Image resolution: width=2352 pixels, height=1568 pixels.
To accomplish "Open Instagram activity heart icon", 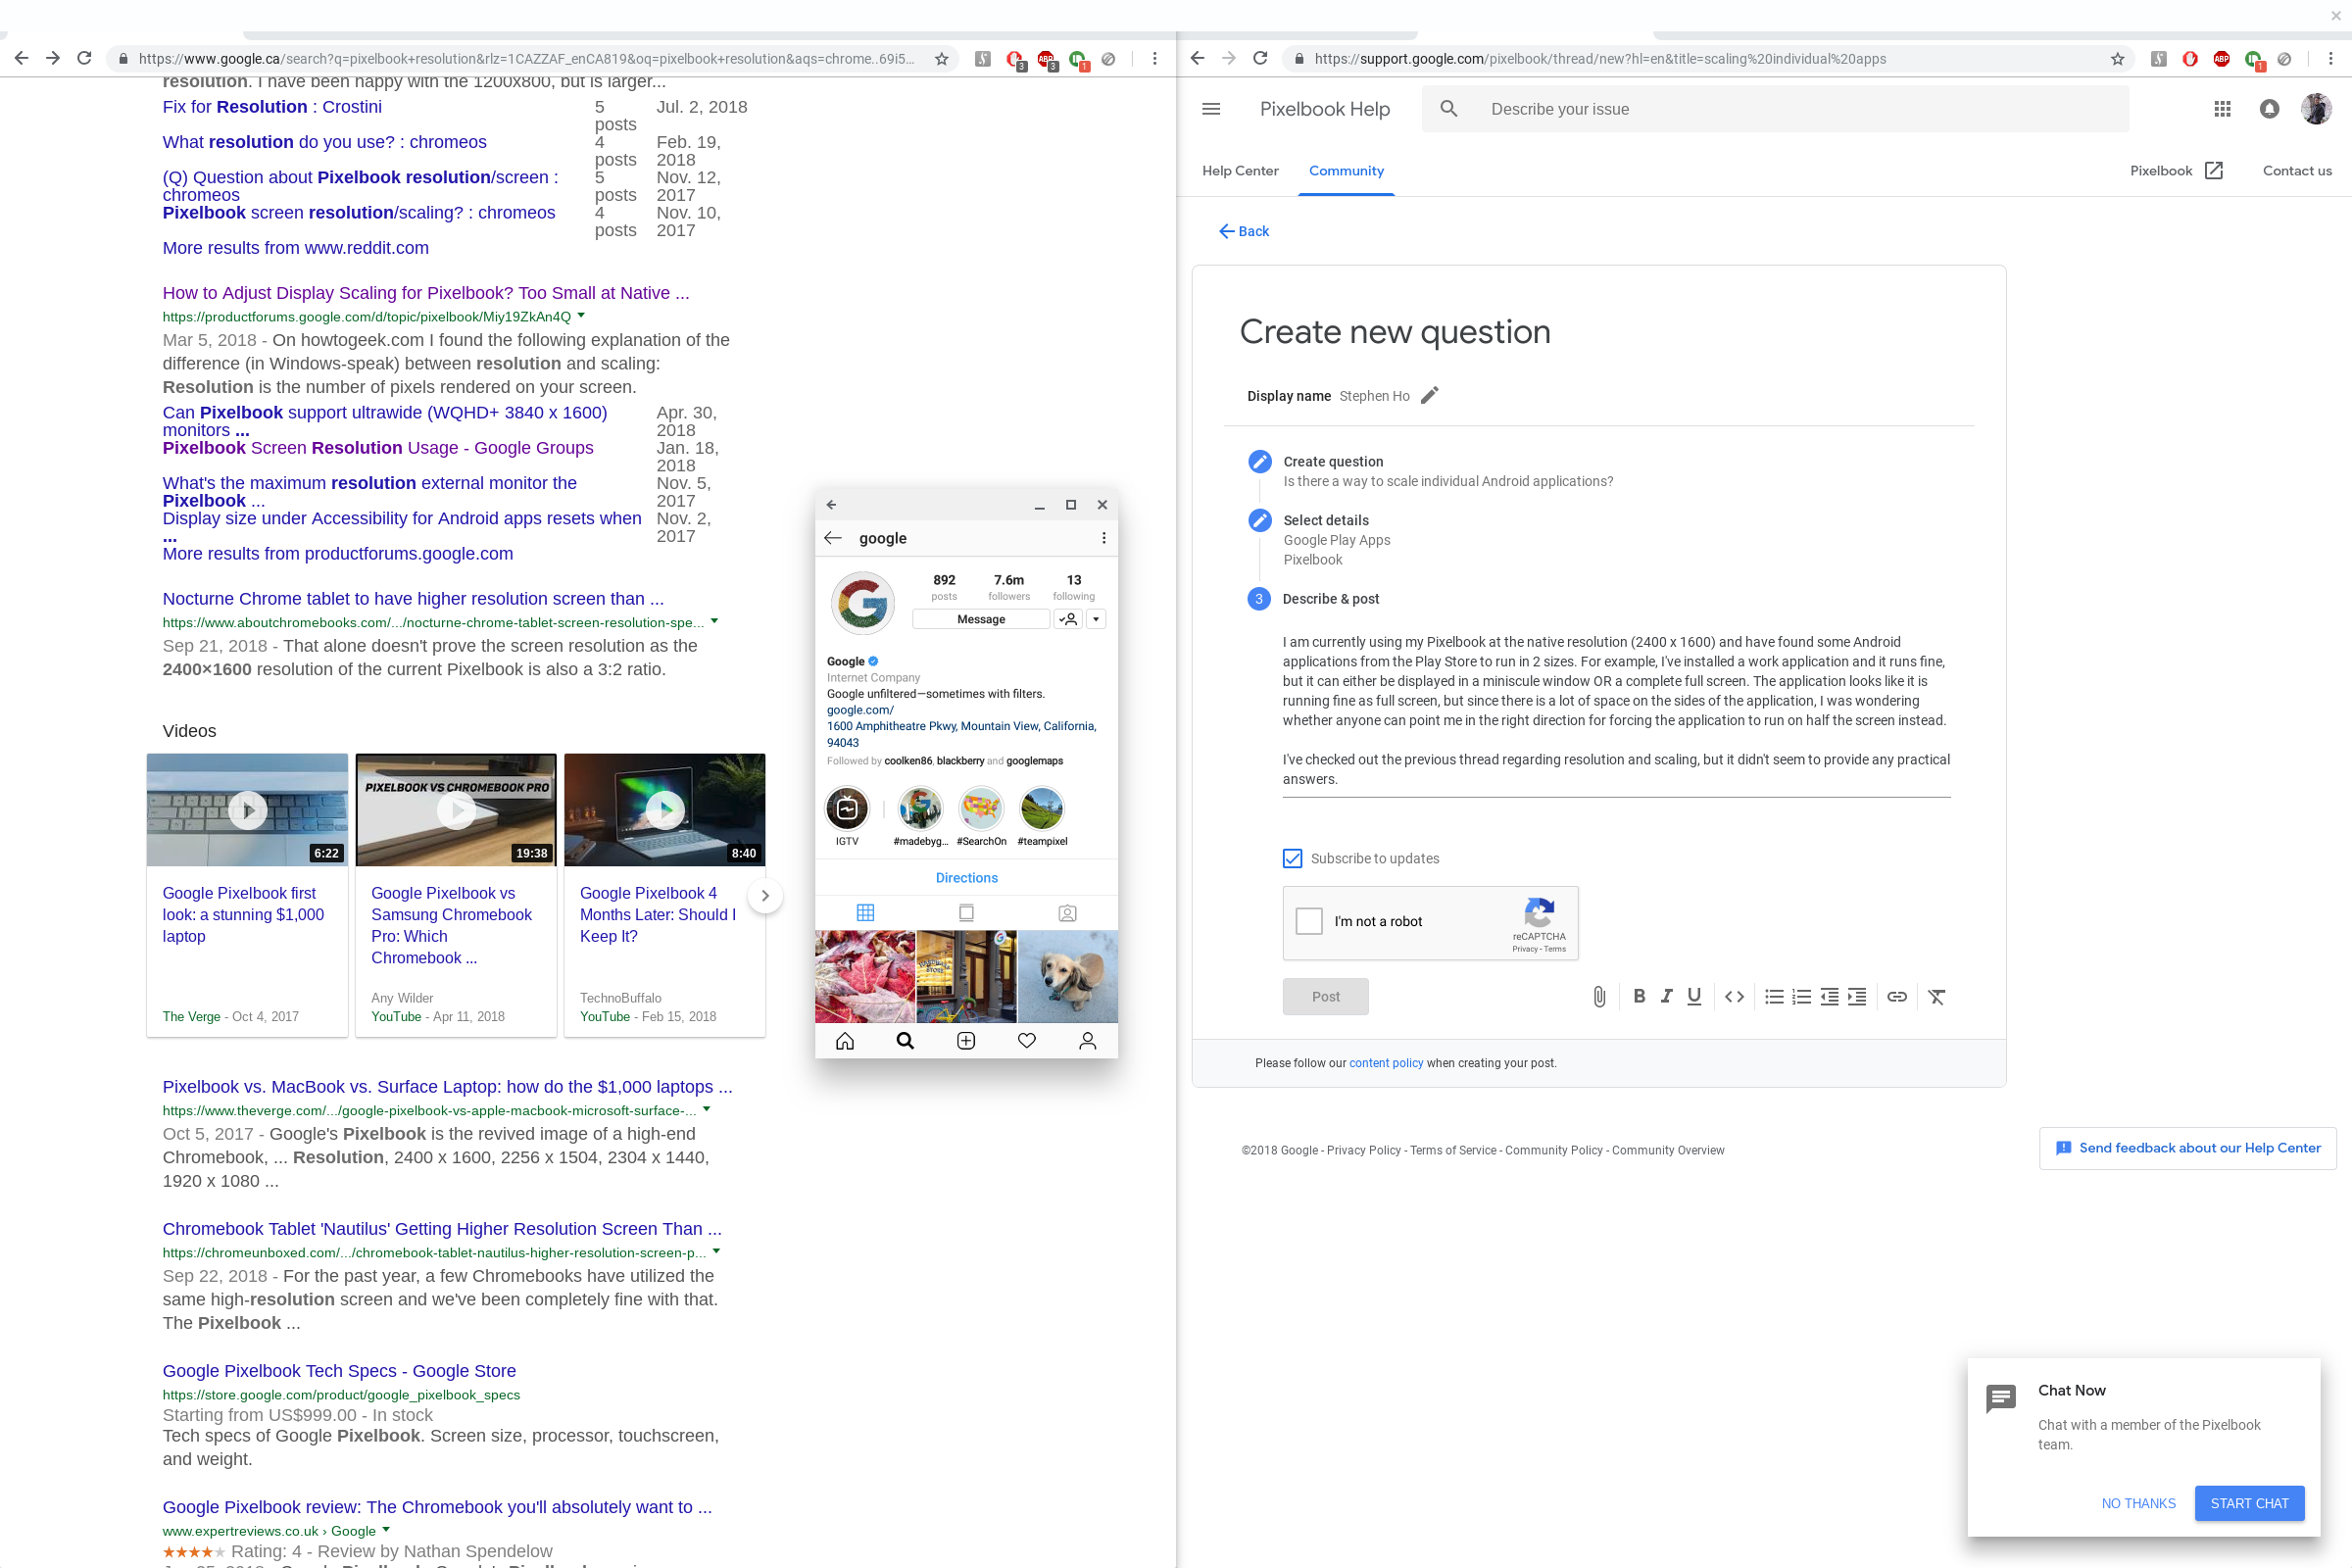I will coord(1026,1040).
